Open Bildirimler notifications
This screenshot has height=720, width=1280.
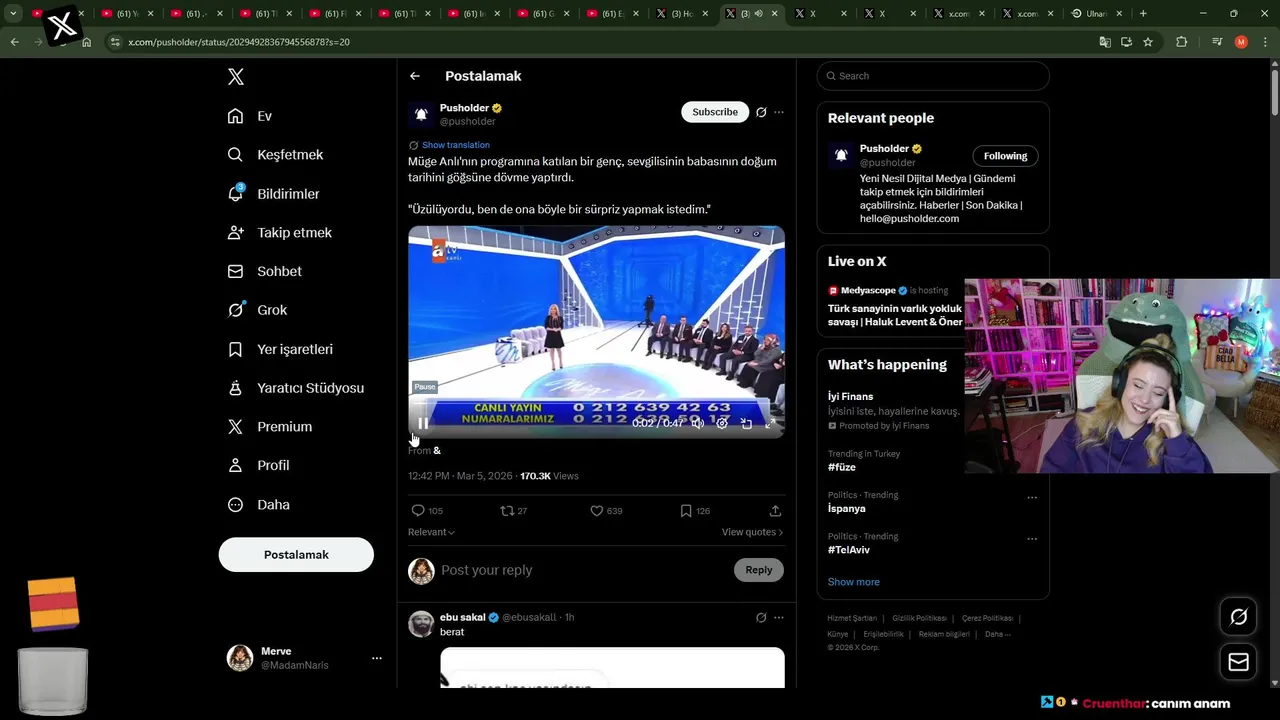tap(273, 194)
